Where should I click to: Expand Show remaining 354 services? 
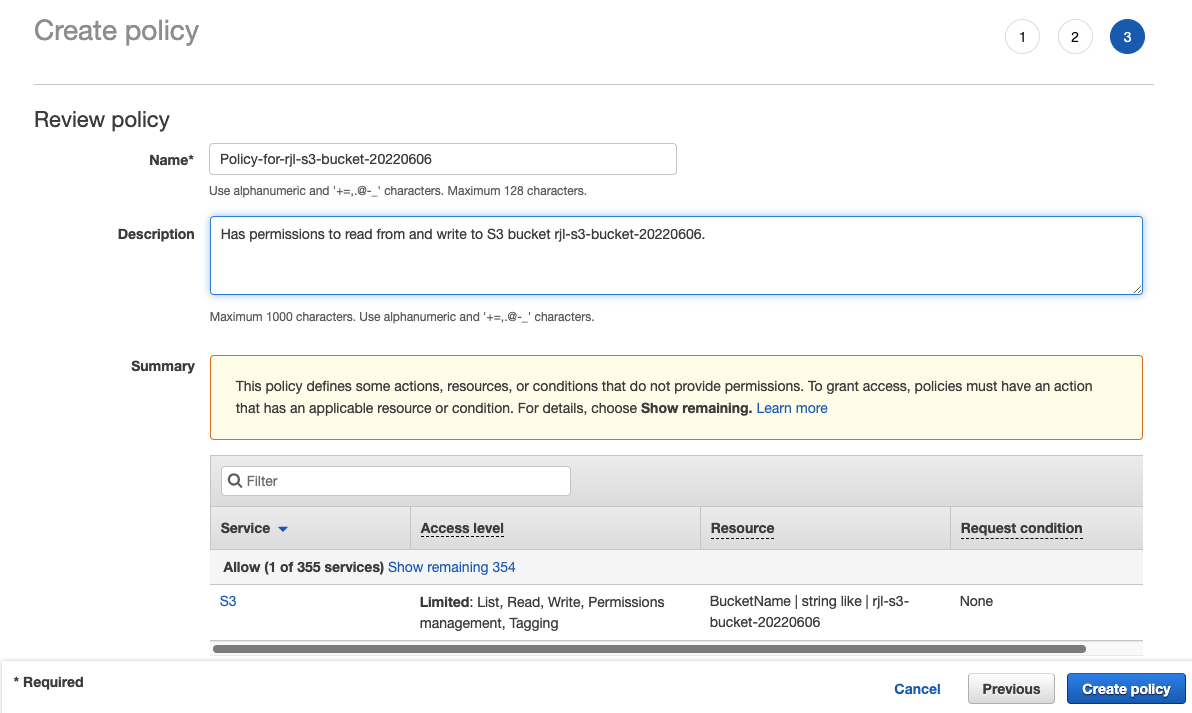point(452,567)
